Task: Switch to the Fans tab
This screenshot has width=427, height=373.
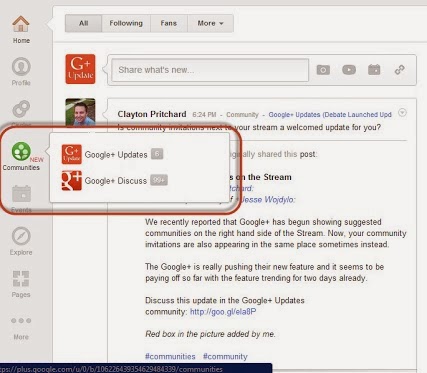Action: point(169,23)
